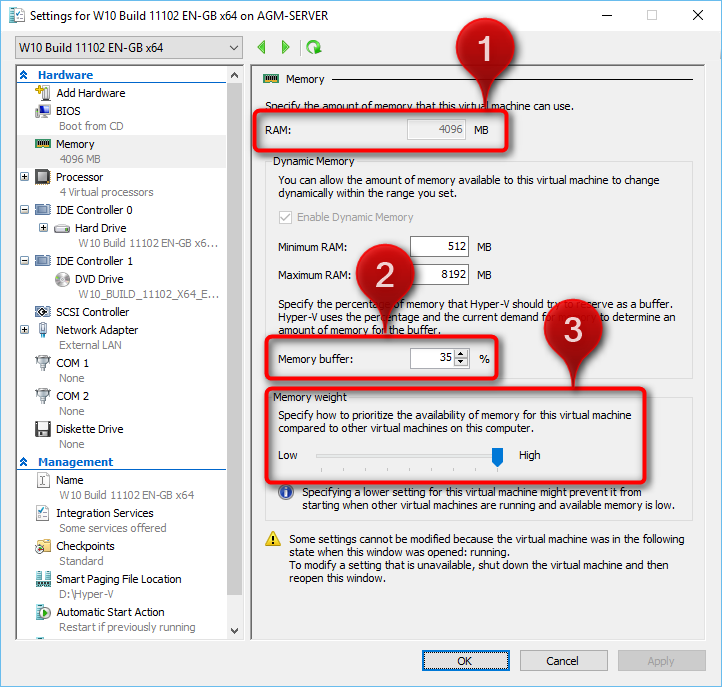Select Smart Paging File Location entry
The height and width of the screenshot is (687, 722).
point(119,579)
